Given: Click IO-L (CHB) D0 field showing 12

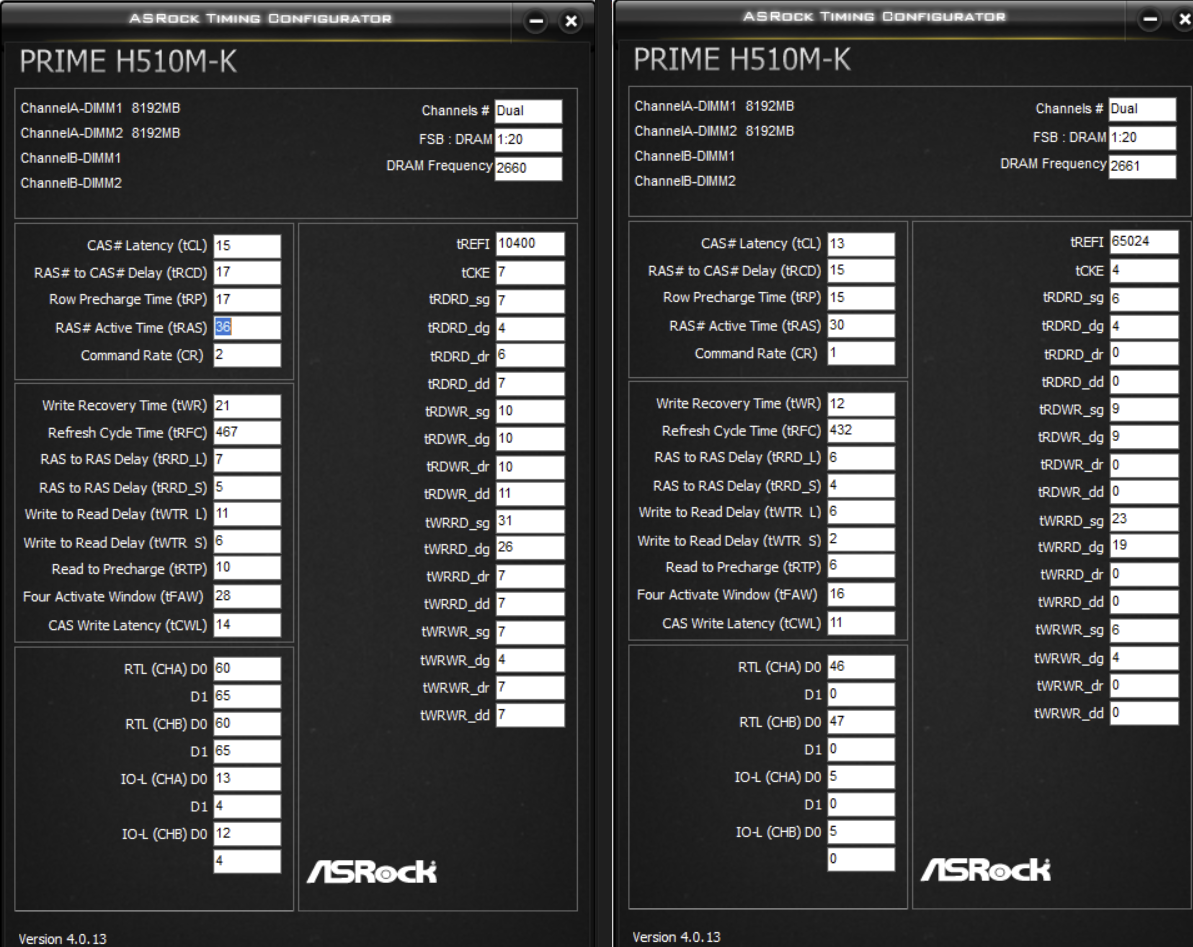Looking at the screenshot, I should tap(247, 834).
